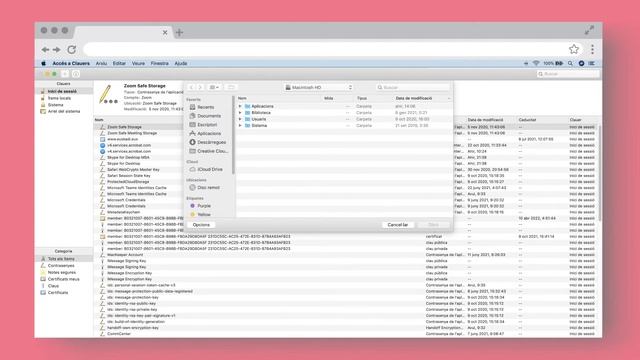
Task: Expand the Biblioteca folder triangle
Action: 240,113
